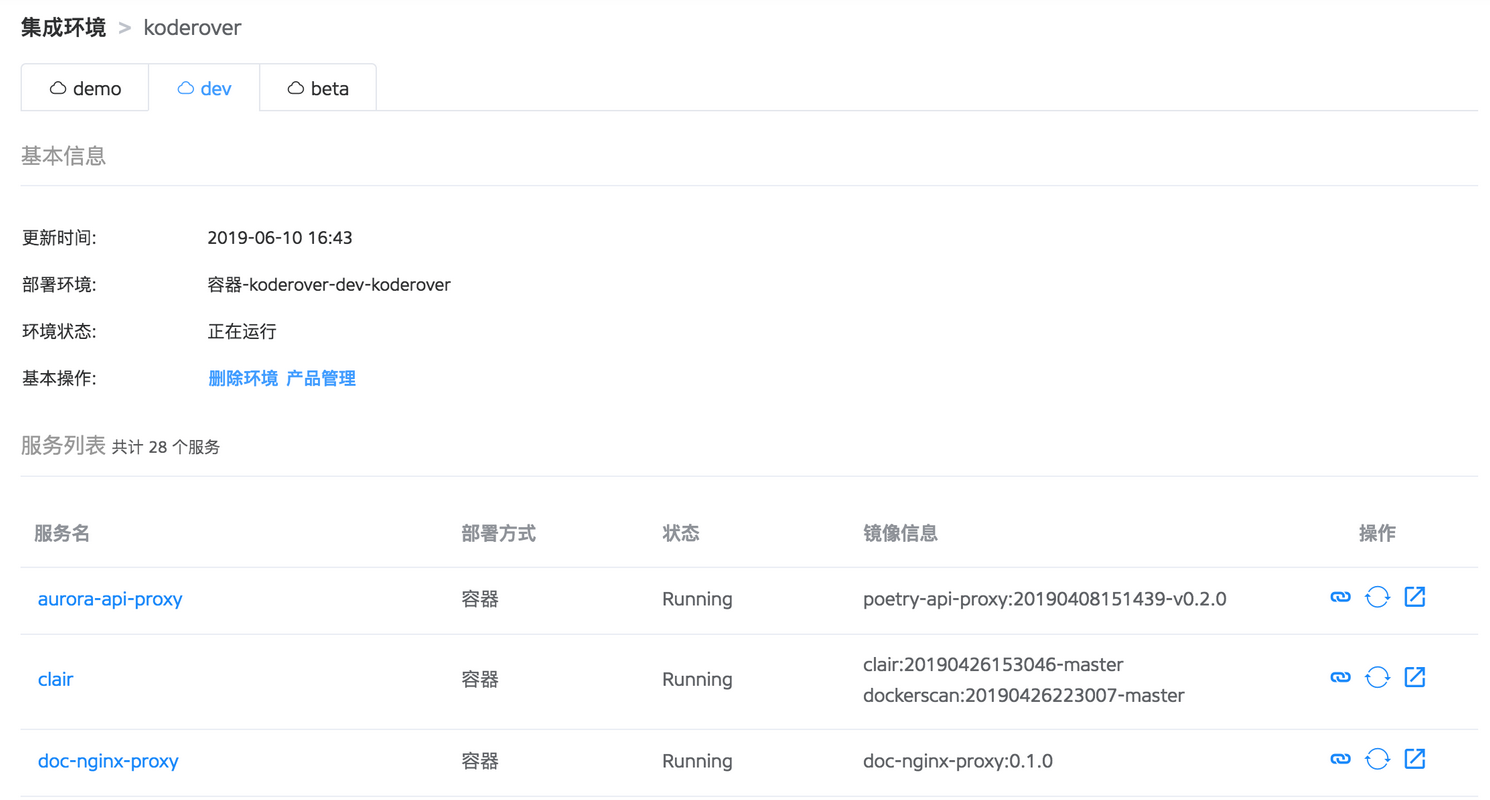This screenshot has height=800, width=1490.
Task: Click image poetry-api-proxy:20190408151439-v0.2.0
Action: click(x=1045, y=600)
